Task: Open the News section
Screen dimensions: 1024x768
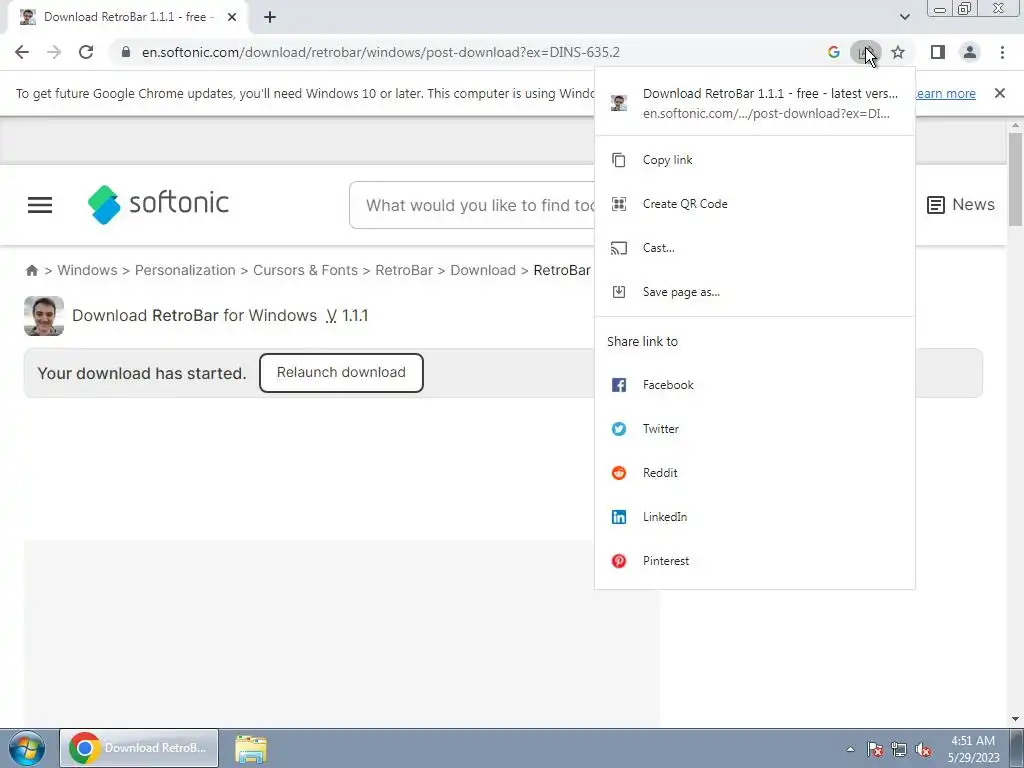Action: (961, 204)
